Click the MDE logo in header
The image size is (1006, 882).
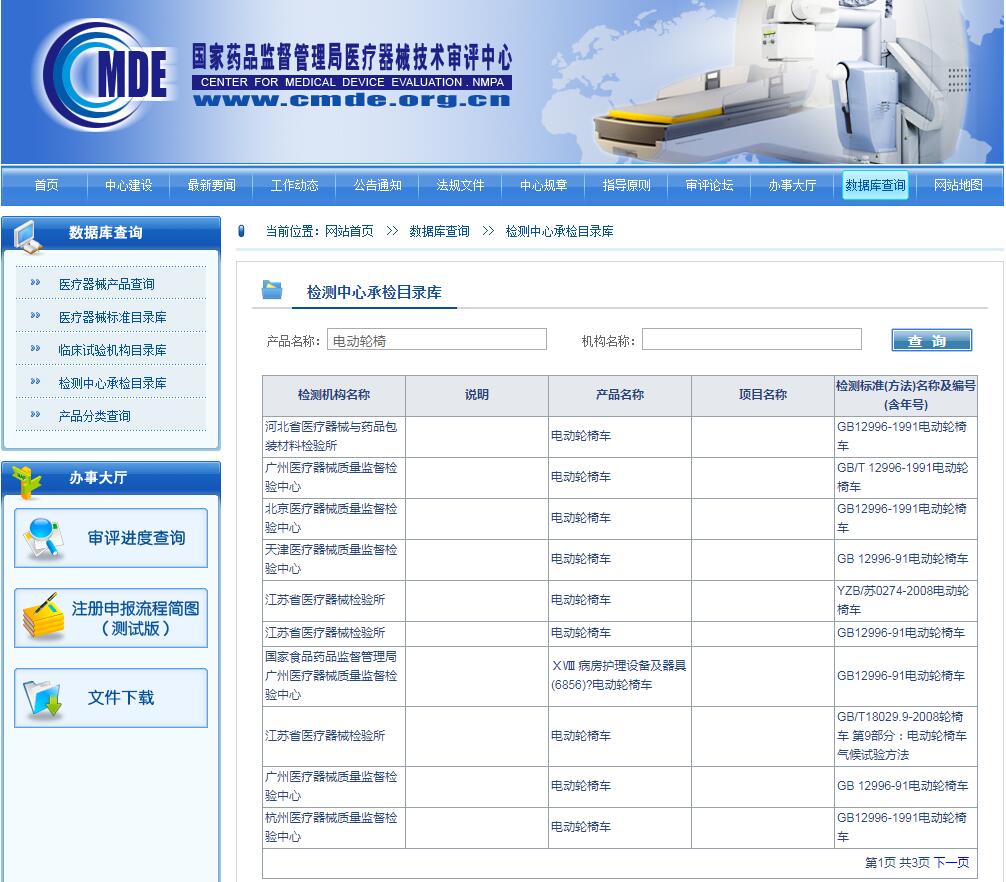click(106, 73)
